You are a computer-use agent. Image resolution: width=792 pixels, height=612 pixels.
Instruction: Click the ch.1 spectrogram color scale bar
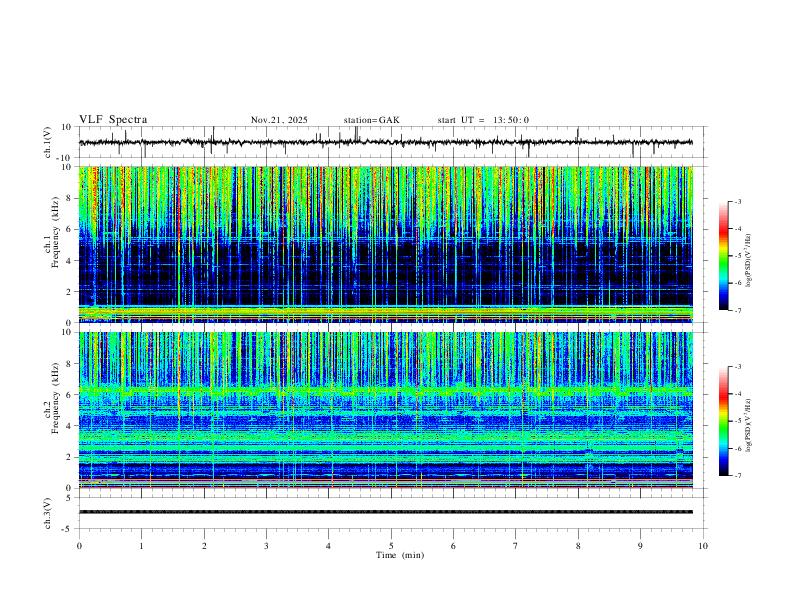[x=723, y=256]
